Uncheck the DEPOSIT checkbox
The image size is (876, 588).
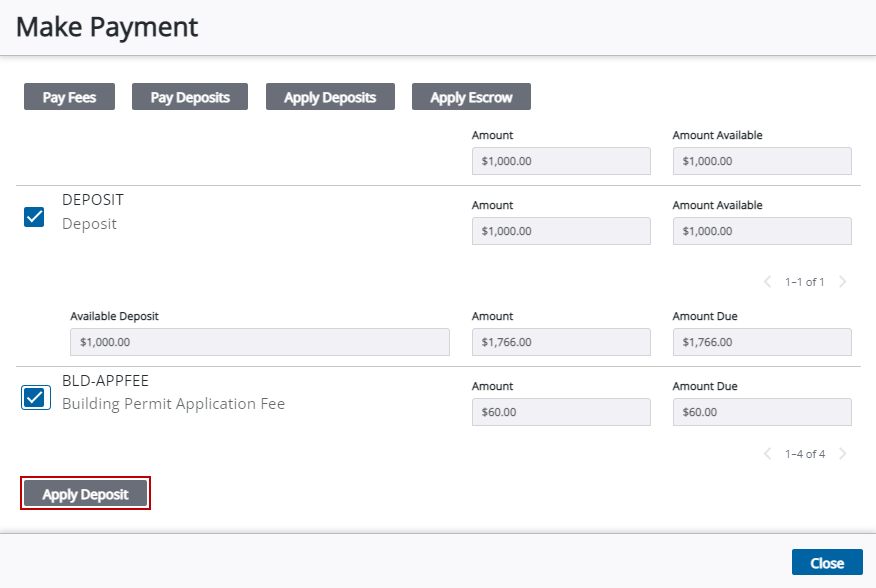pos(34,217)
